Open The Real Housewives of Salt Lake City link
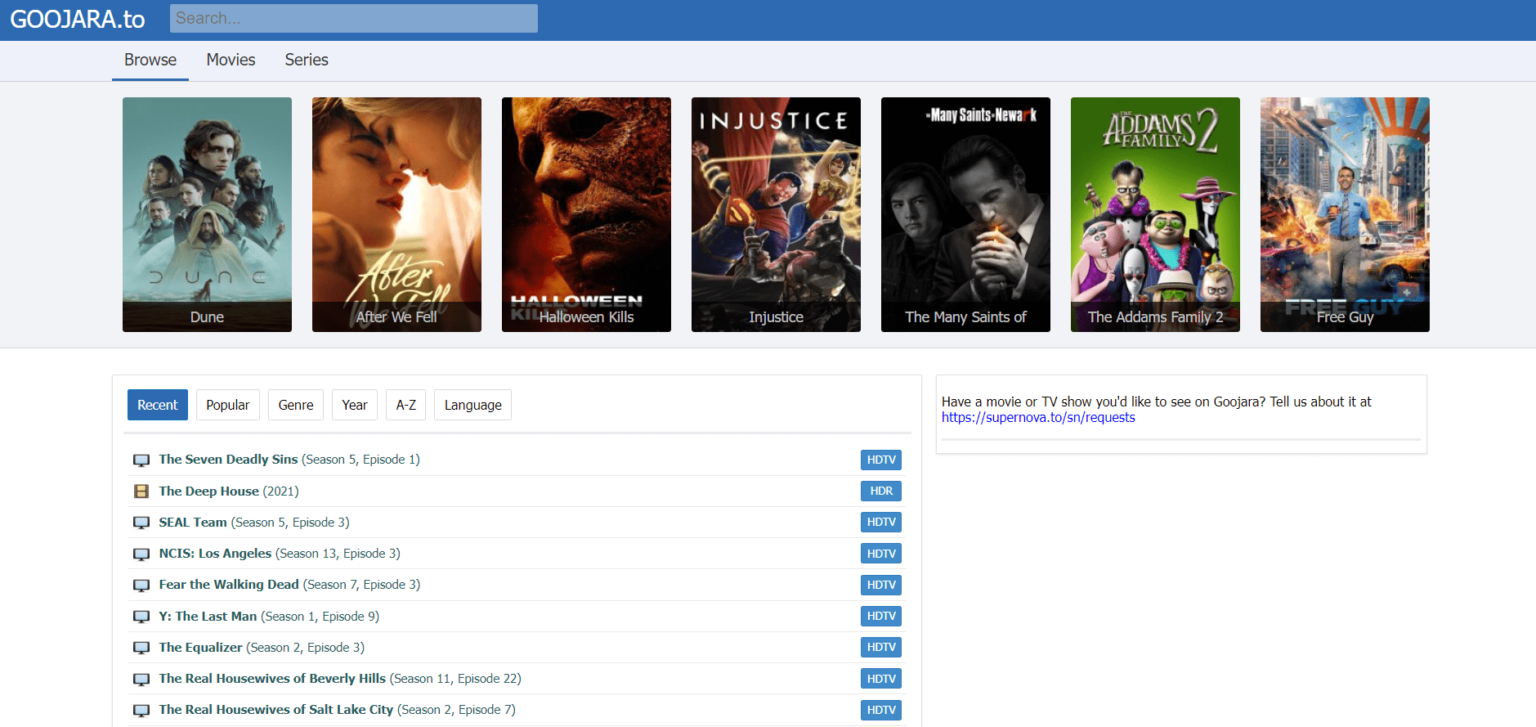Screen dimensions: 1536x727 pyautogui.click(x=337, y=709)
